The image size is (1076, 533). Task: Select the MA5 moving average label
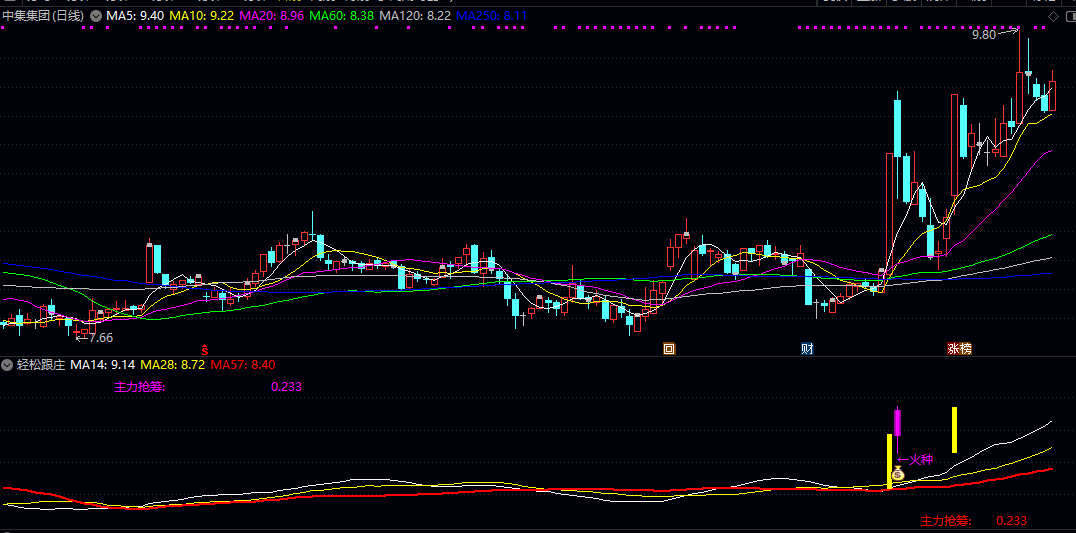pos(135,17)
